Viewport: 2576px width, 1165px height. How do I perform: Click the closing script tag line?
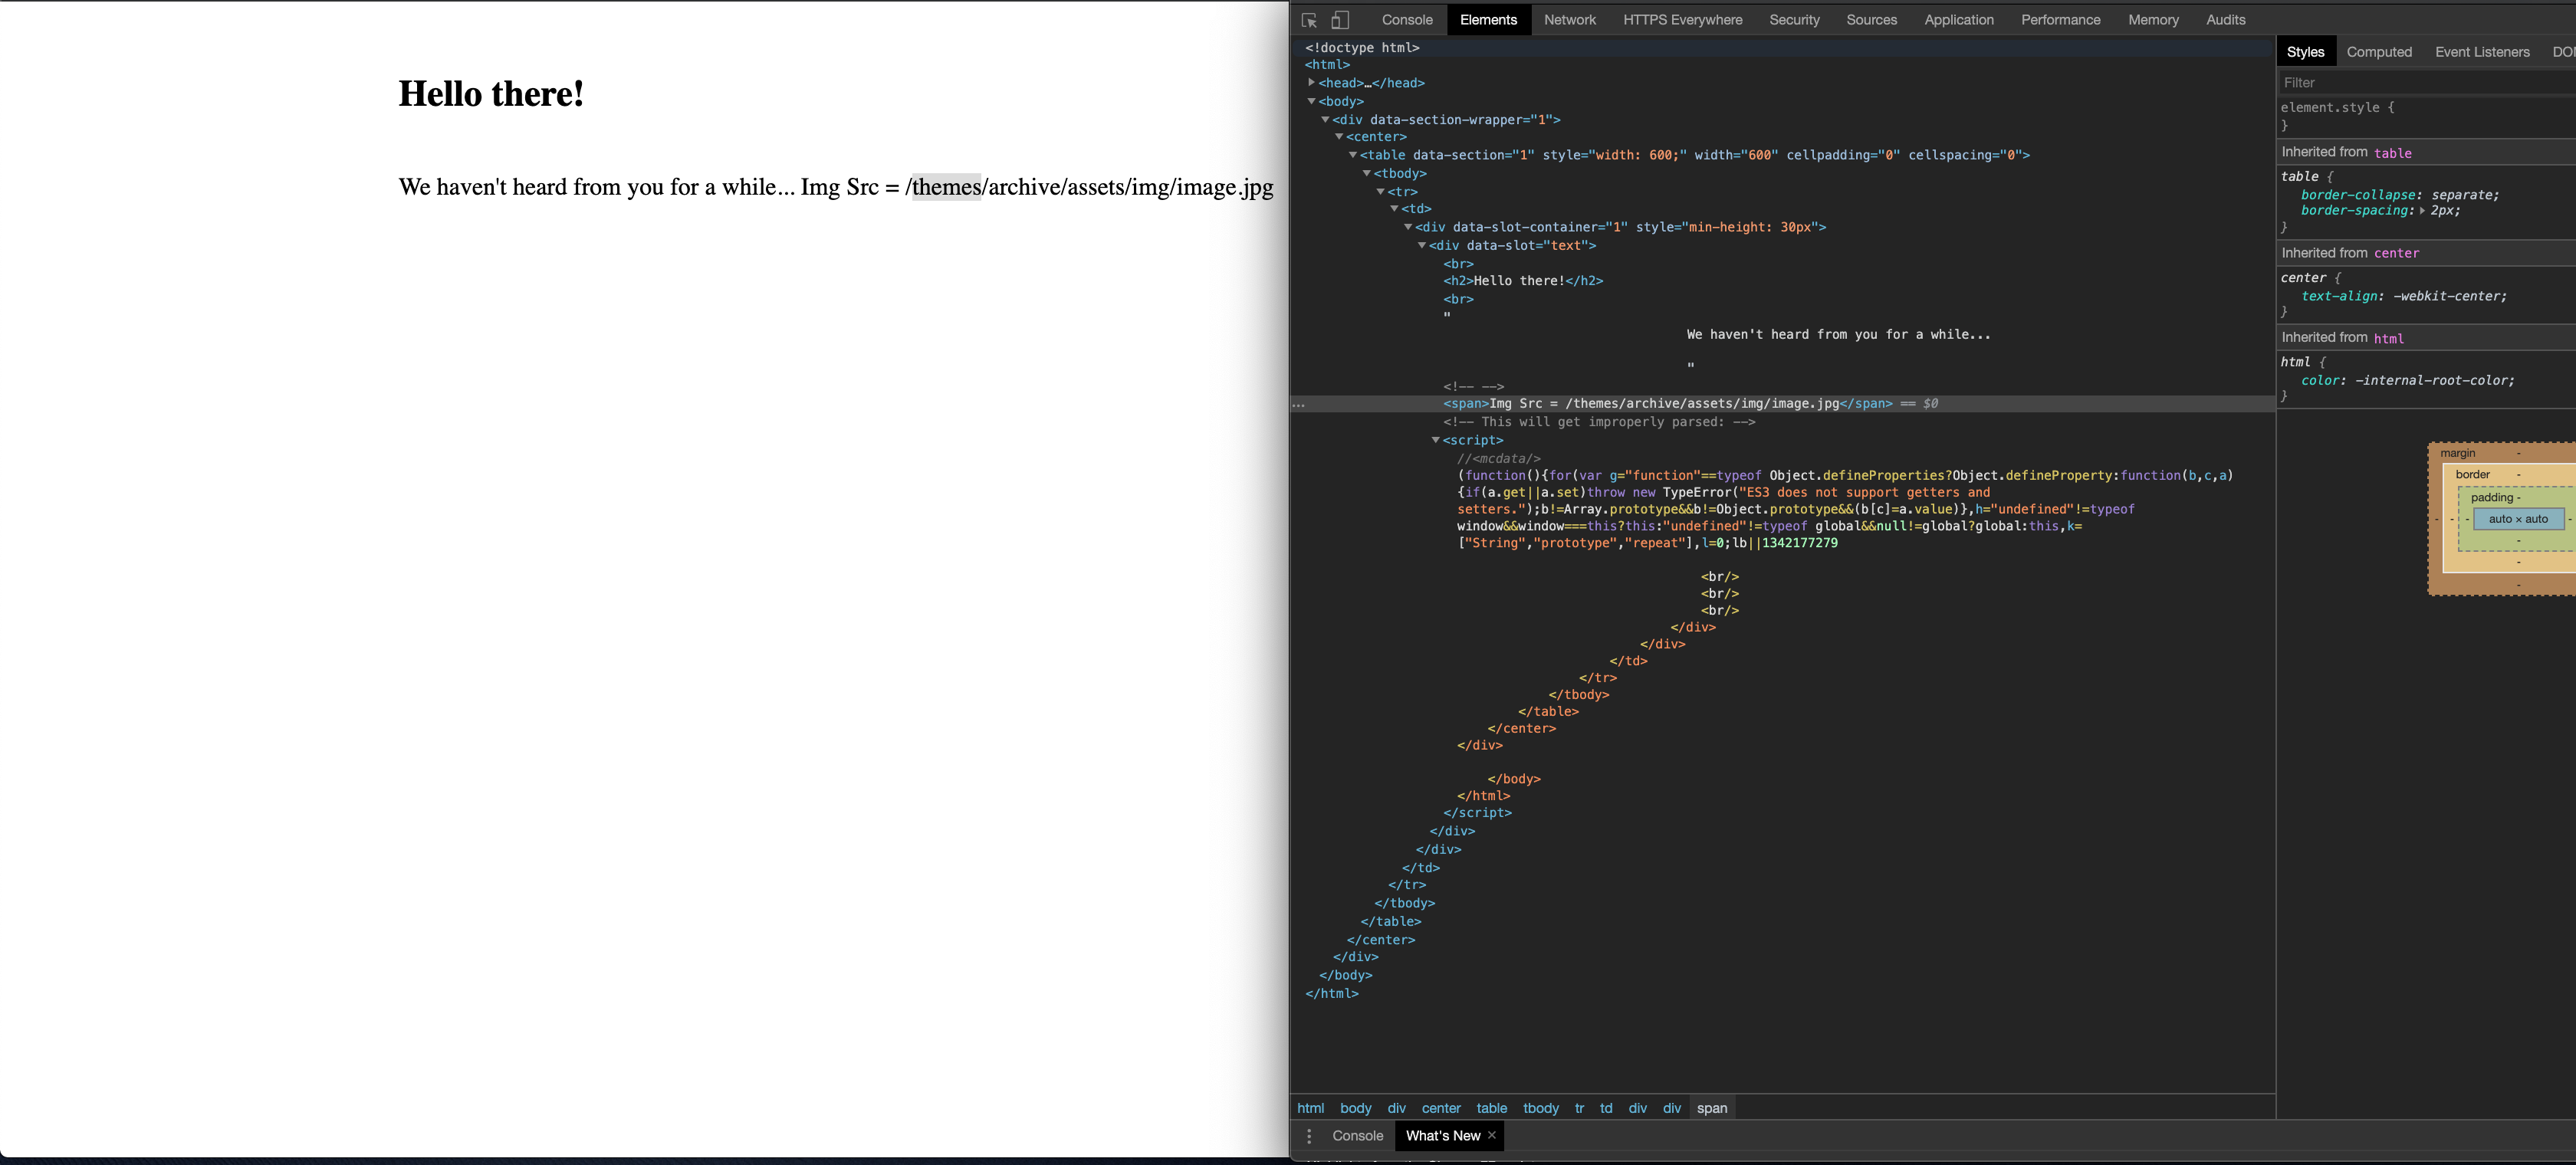point(1477,813)
